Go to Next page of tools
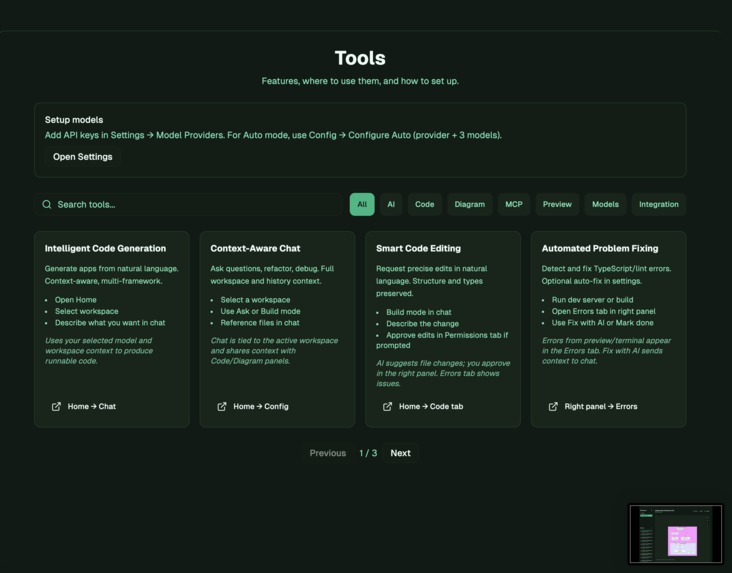The image size is (732, 573). pos(401,453)
